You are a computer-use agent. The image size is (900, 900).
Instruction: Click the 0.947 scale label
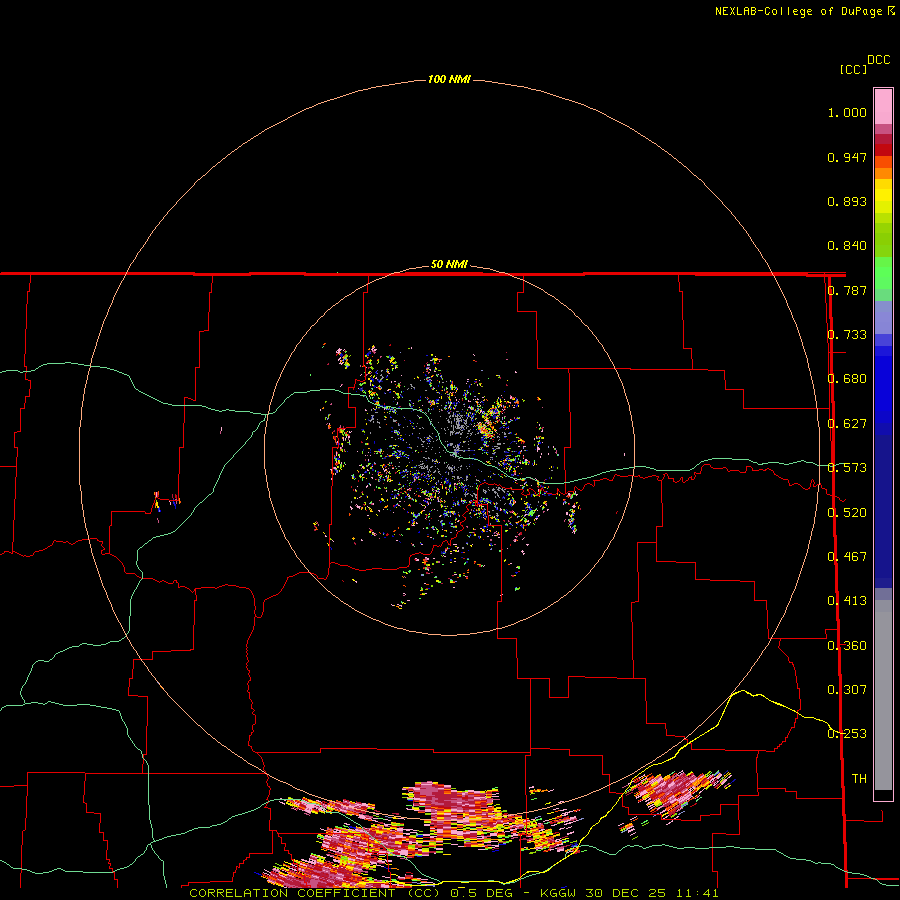[847, 157]
